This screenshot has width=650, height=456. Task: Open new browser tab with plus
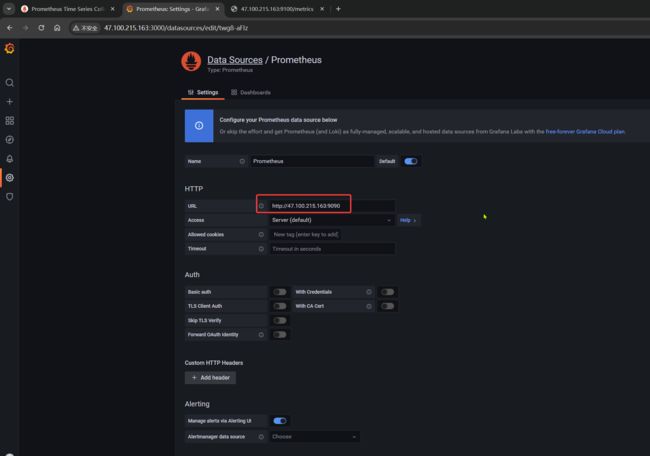tap(338, 9)
